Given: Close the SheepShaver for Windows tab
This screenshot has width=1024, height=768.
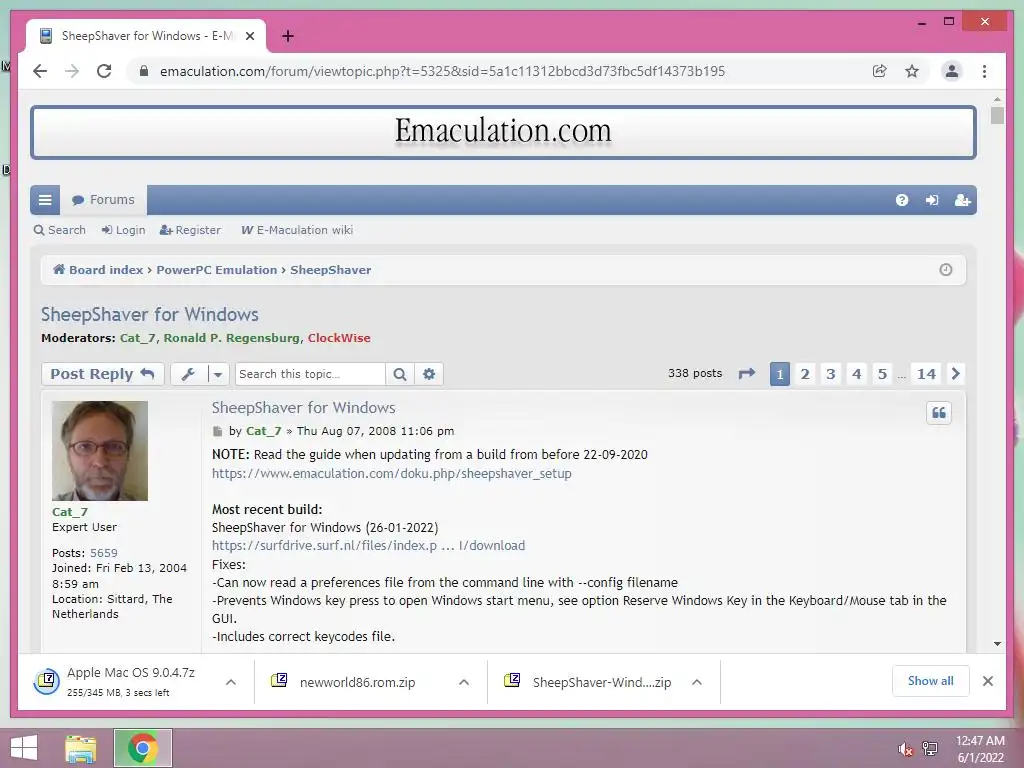Looking at the screenshot, I should coord(249,36).
